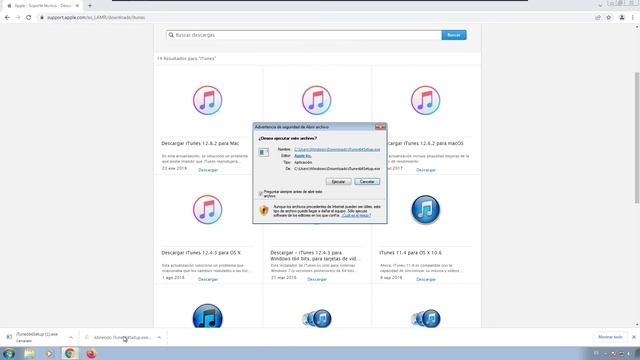Reload the Apple support page
The height and width of the screenshot is (360, 640).
tap(29, 18)
